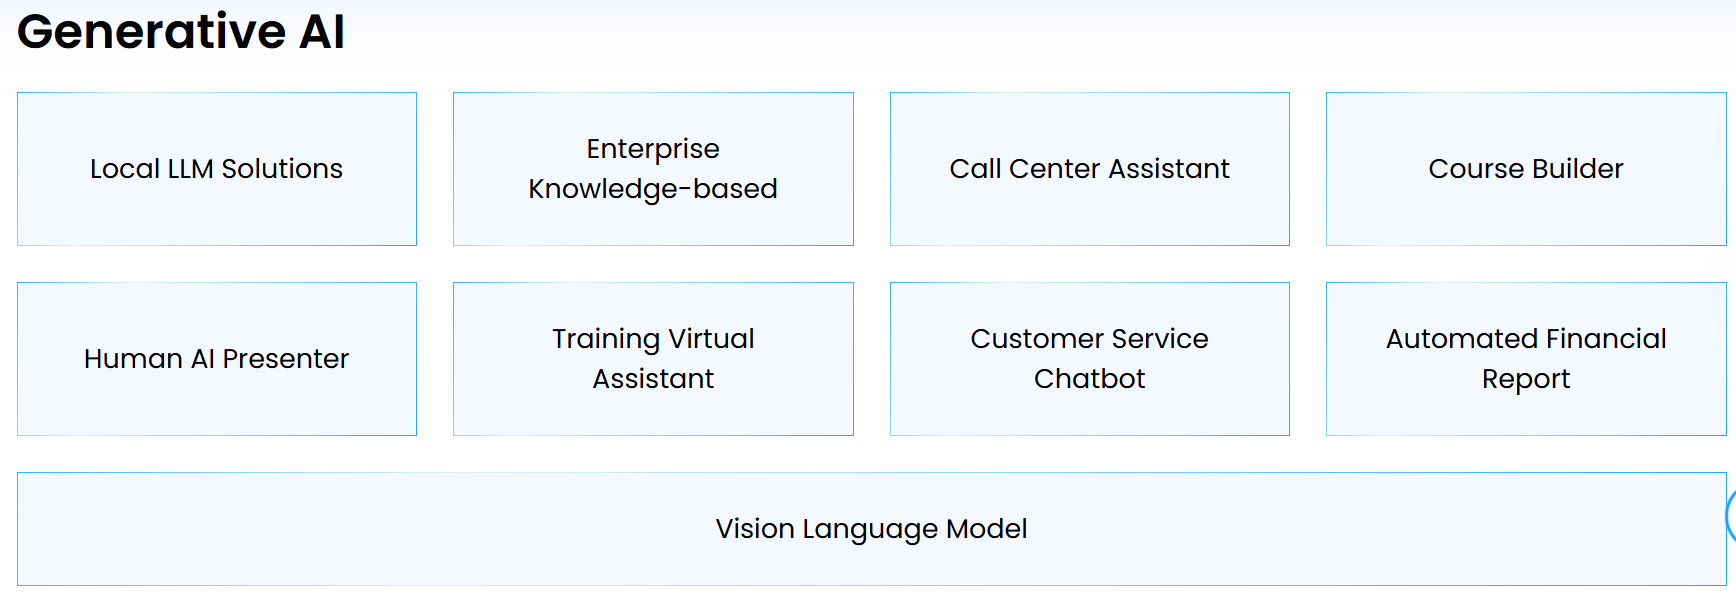View the Automated Financial Report card

(x=1526, y=359)
